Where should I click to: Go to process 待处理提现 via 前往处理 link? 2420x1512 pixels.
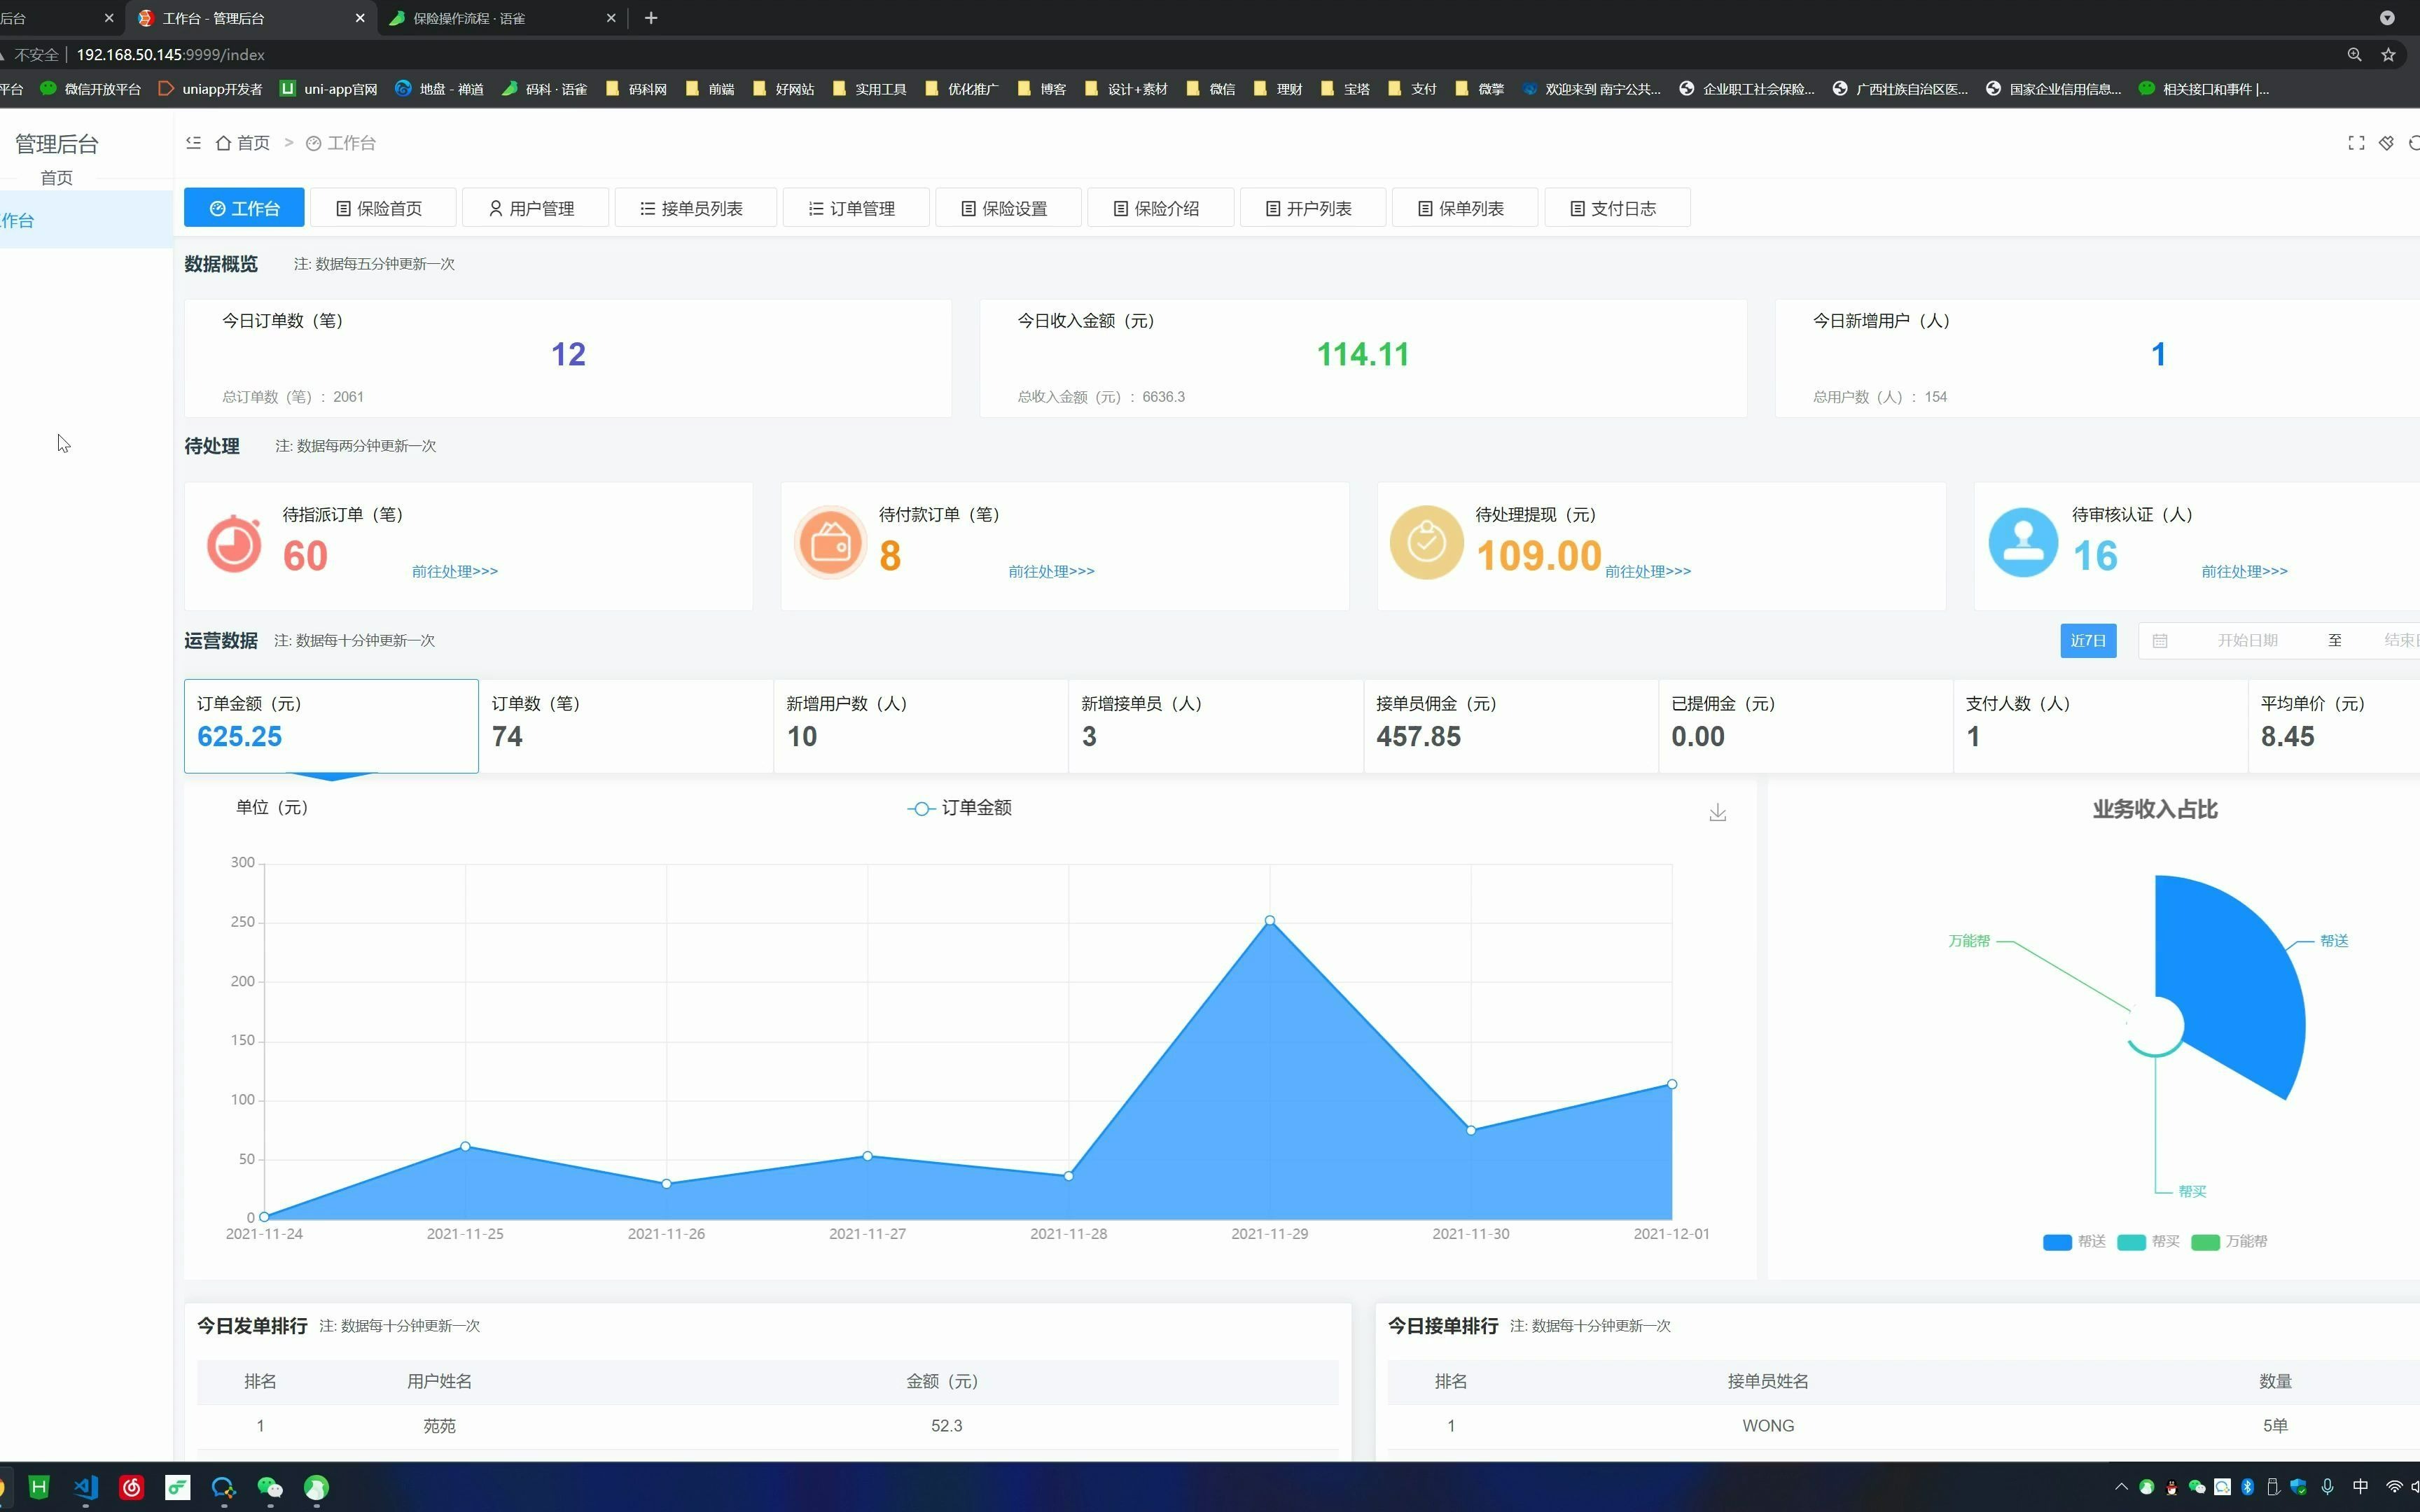(1648, 572)
